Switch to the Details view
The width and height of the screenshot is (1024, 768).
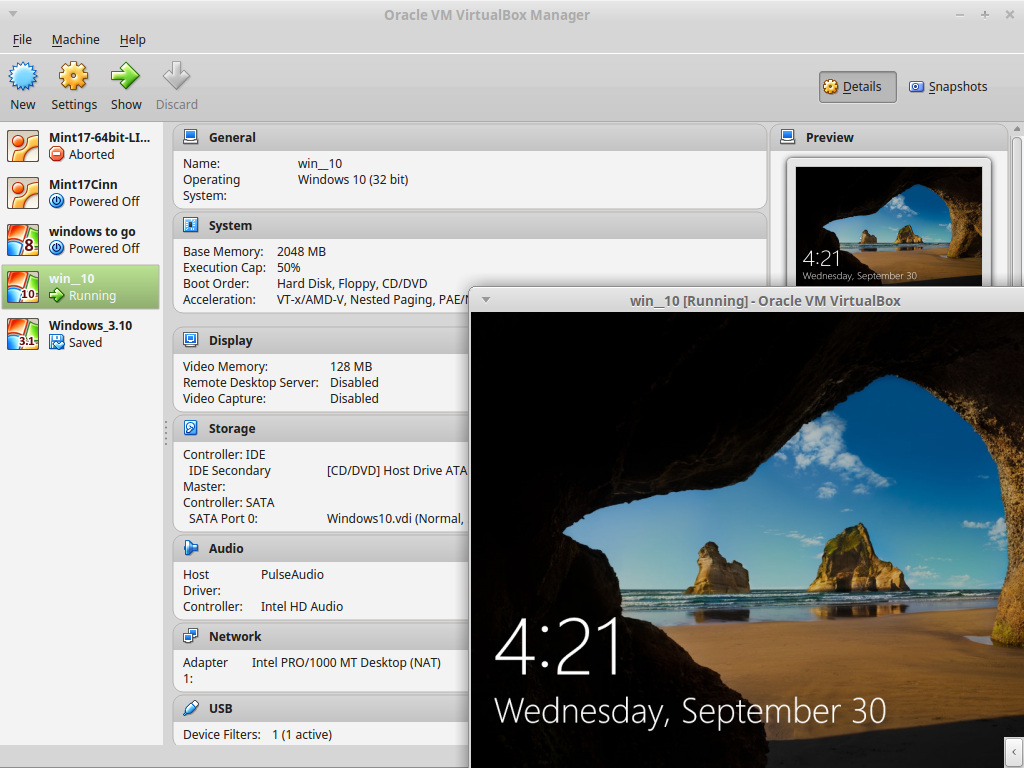tap(857, 87)
